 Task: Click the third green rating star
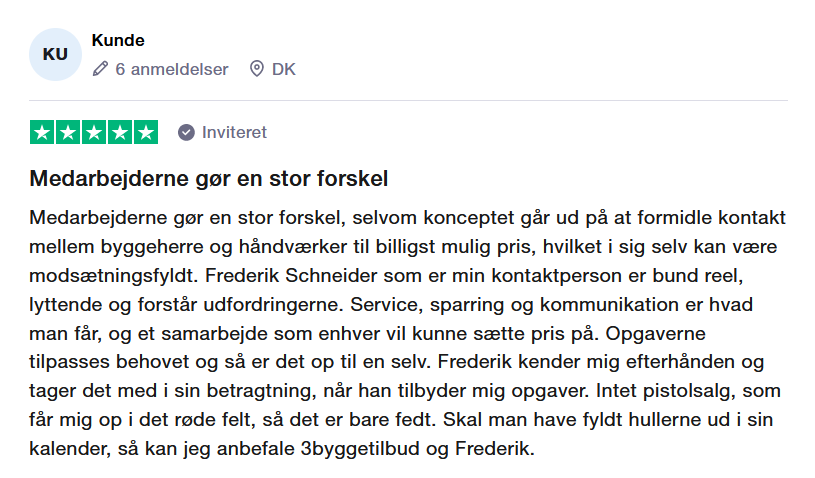click(x=94, y=132)
